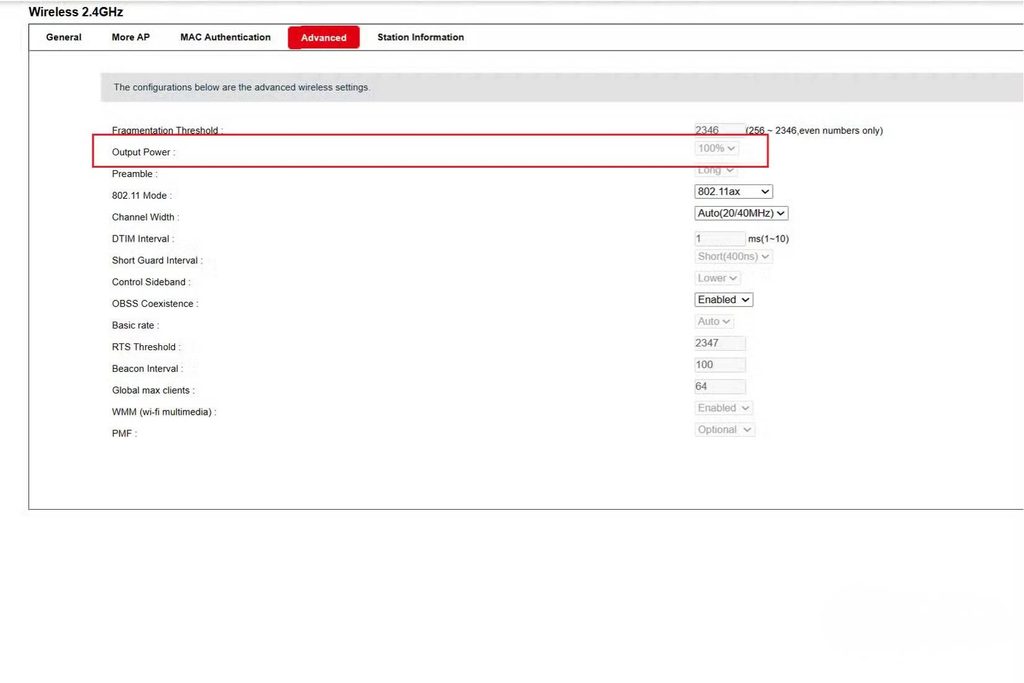Open the More AP tab
Image resolution: width=1024 pixels, height=683 pixels.
tap(131, 37)
